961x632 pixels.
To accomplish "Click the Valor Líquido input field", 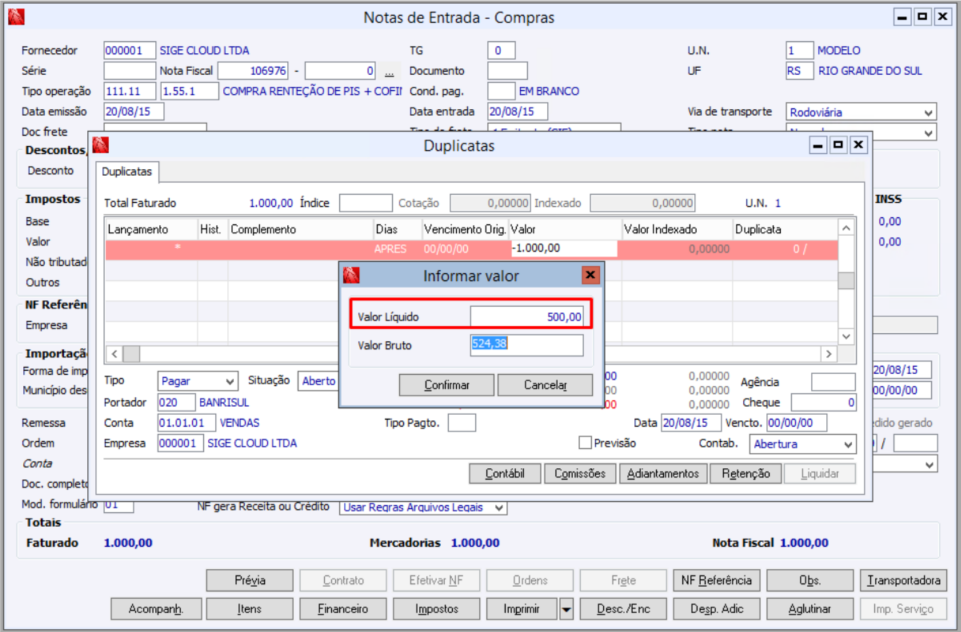I will (526, 317).
